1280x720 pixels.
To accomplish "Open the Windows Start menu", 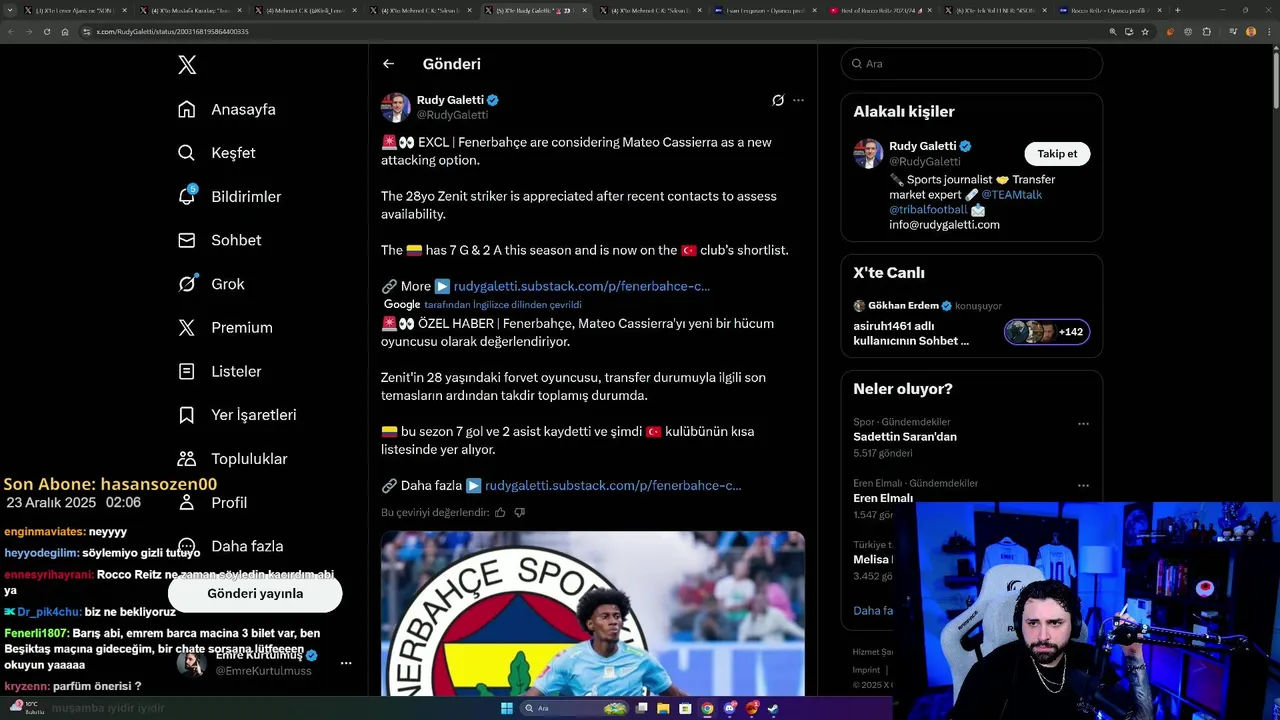I will coord(507,709).
